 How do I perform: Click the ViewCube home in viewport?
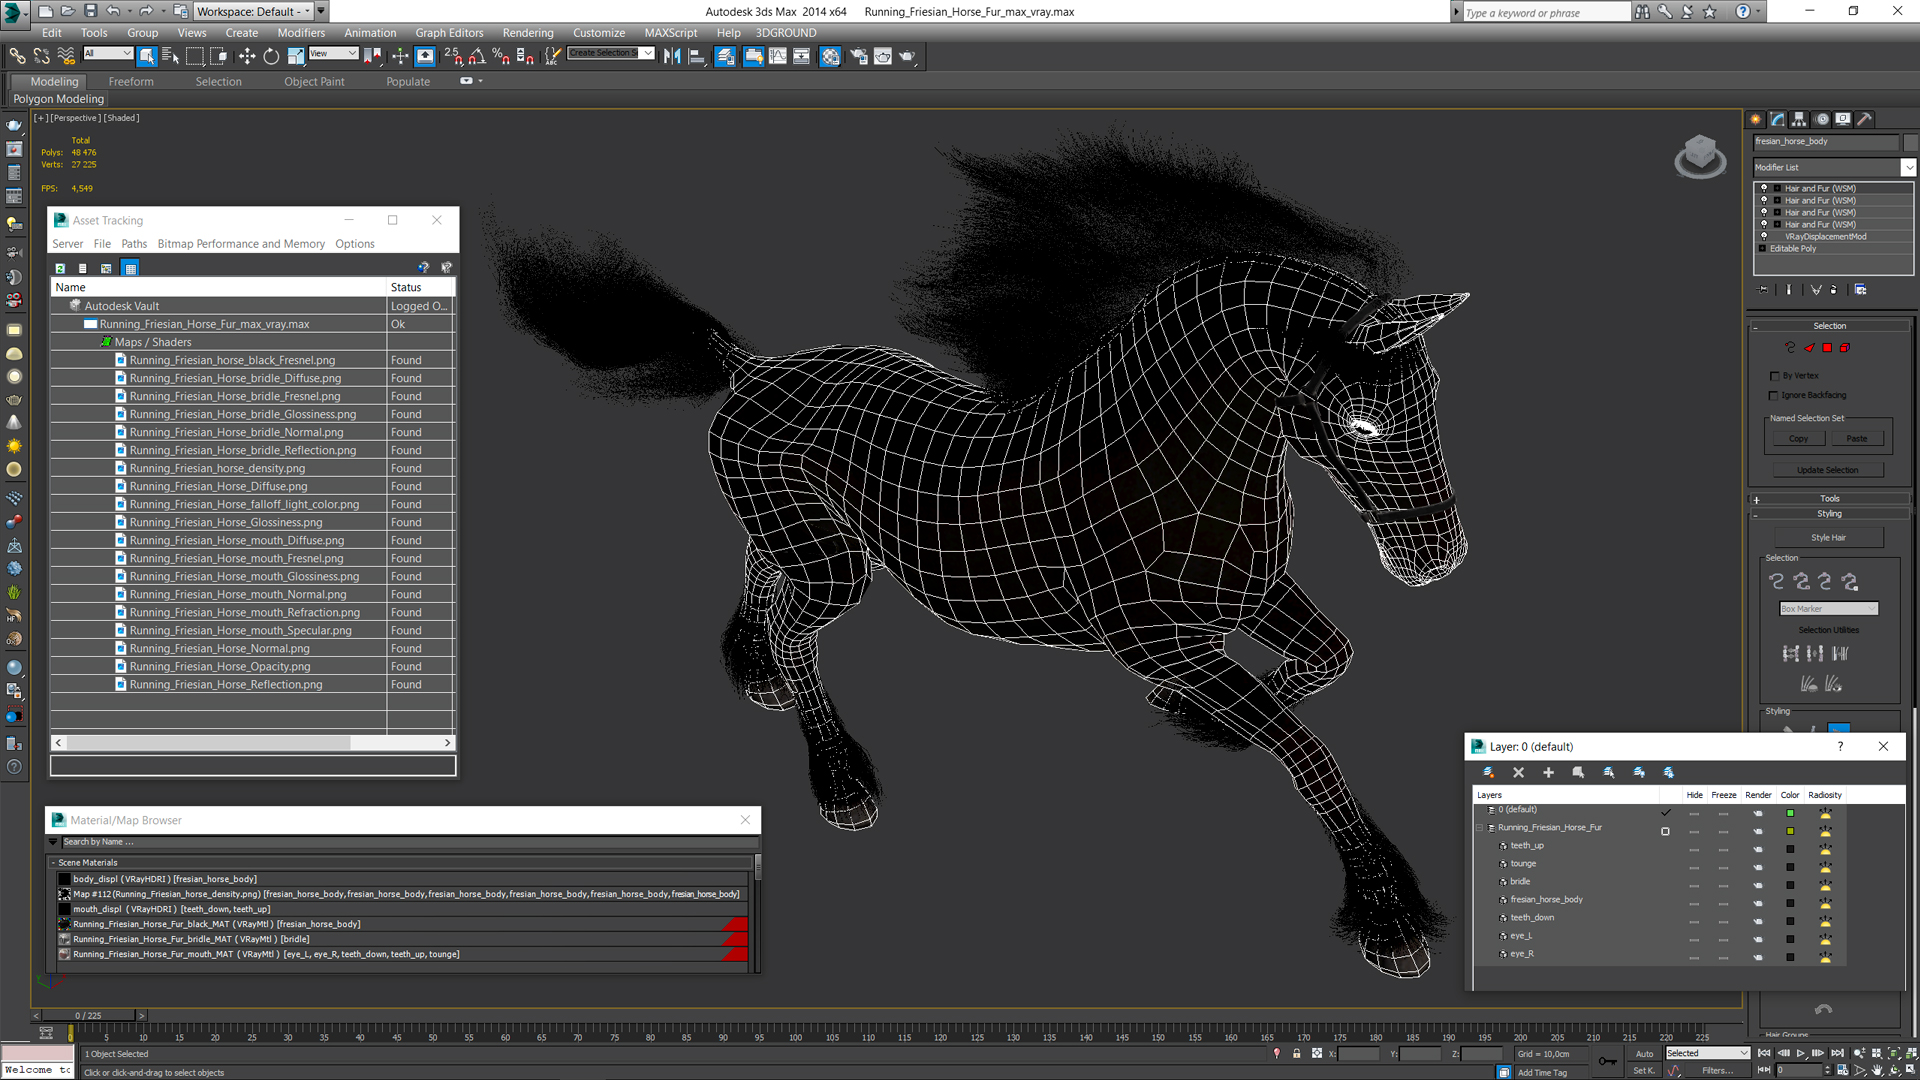(1700, 155)
